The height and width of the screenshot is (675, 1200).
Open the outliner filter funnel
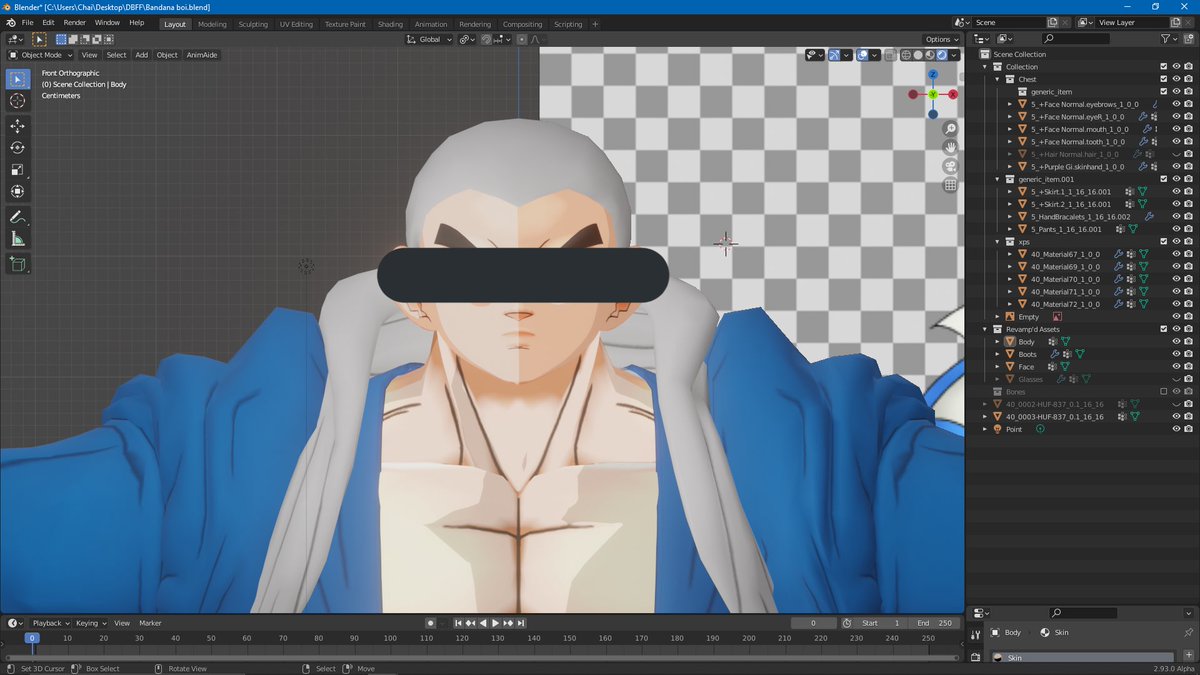1166,38
